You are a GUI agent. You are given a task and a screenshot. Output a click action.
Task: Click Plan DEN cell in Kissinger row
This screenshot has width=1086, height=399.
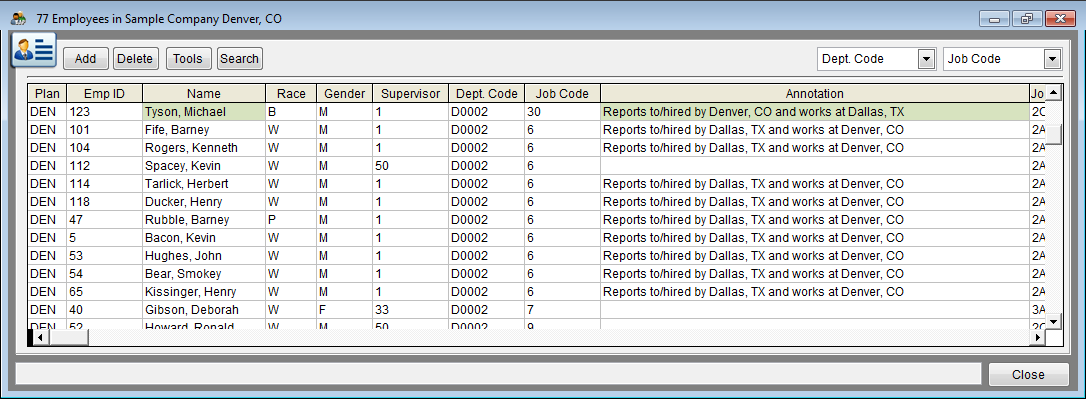pos(47,292)
